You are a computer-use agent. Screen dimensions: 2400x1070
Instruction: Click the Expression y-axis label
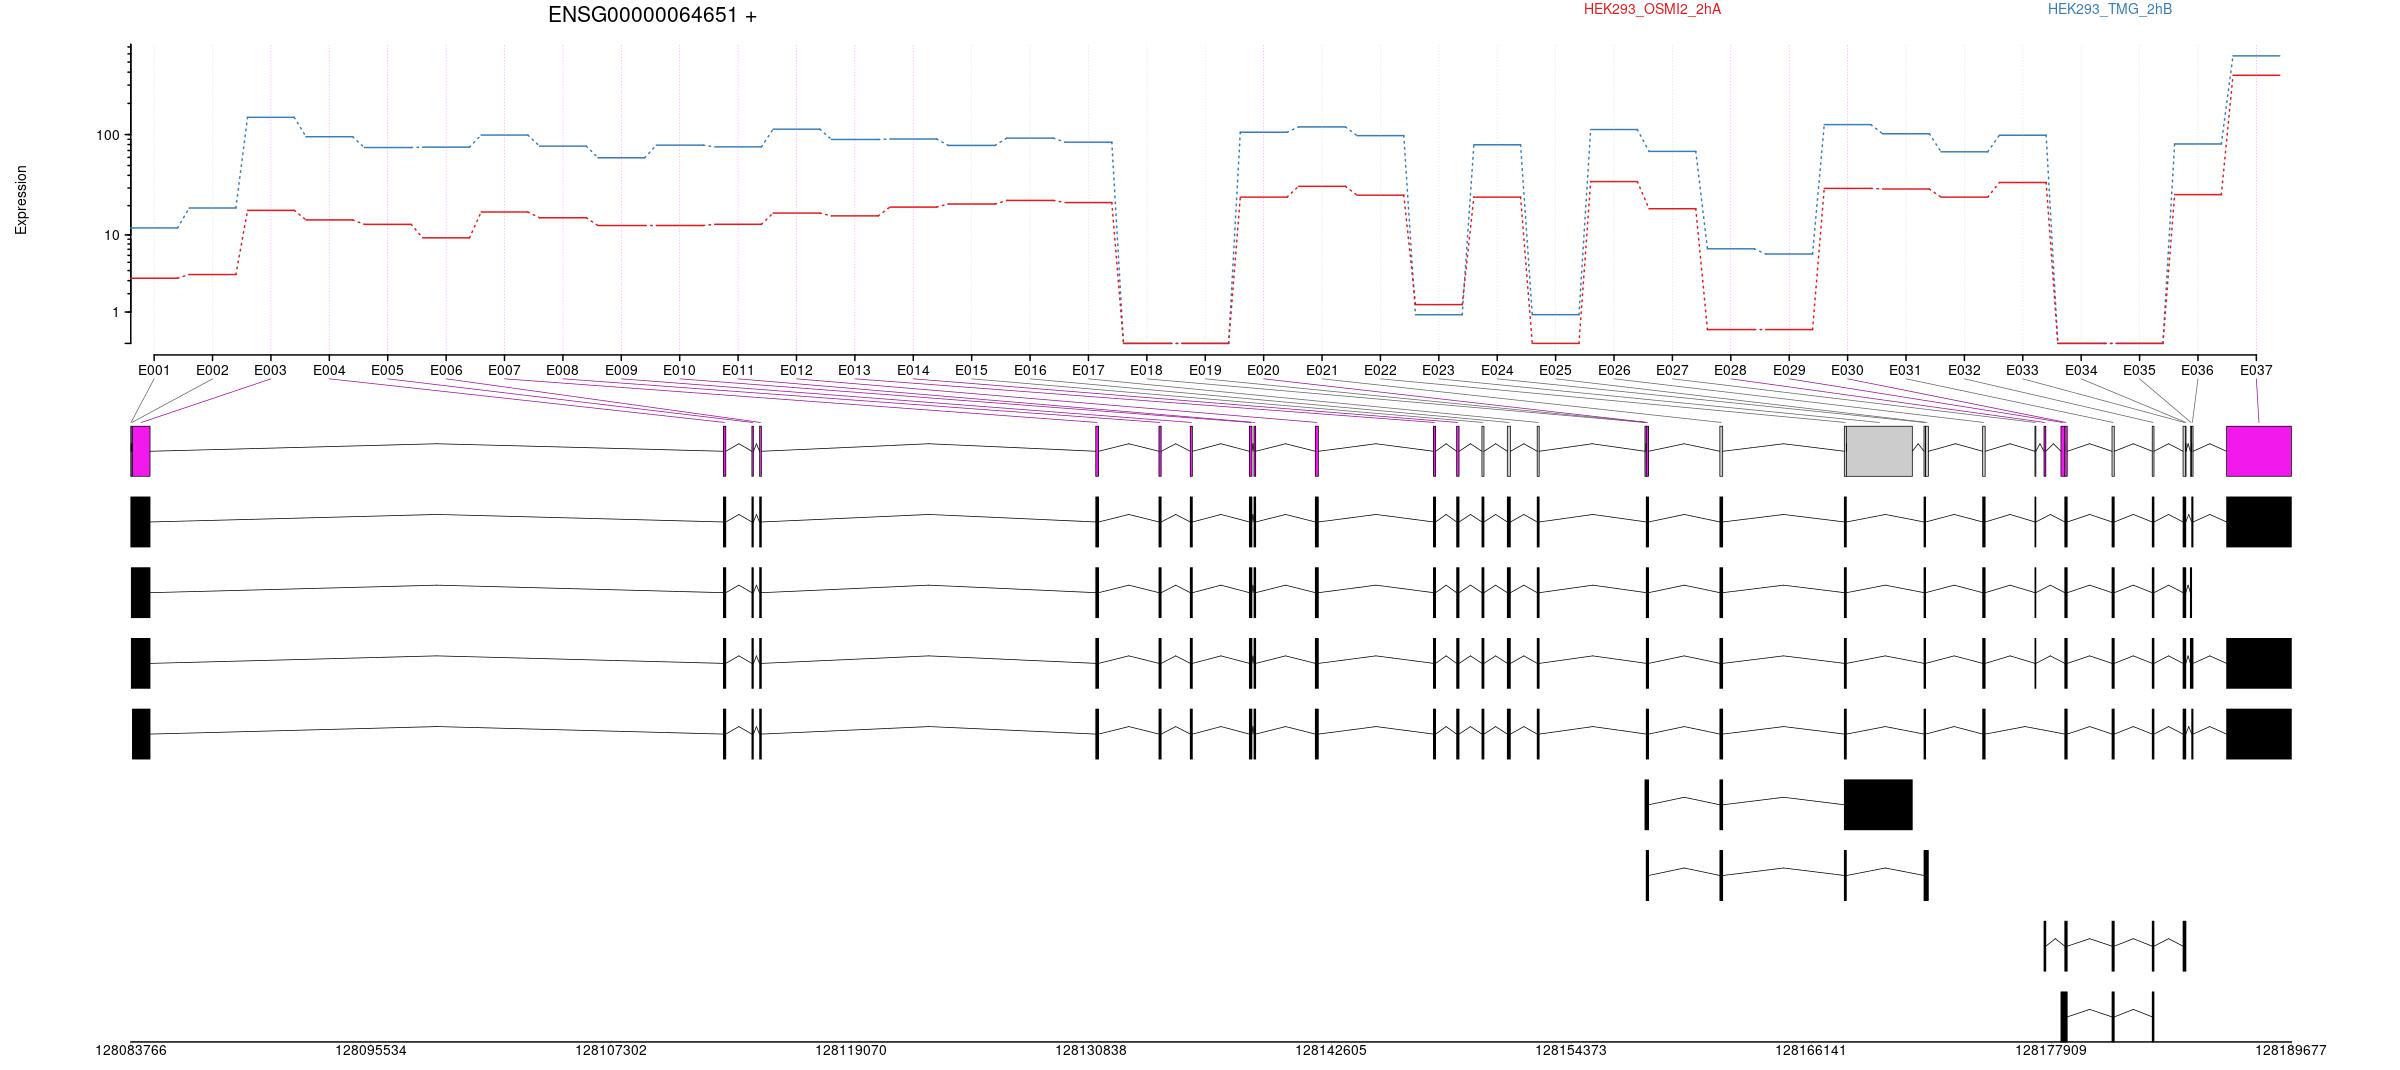coord(21,200)
